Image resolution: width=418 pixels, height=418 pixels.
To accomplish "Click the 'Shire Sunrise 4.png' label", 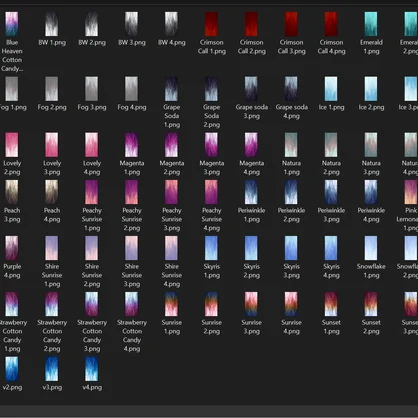I will click(172, 275).
